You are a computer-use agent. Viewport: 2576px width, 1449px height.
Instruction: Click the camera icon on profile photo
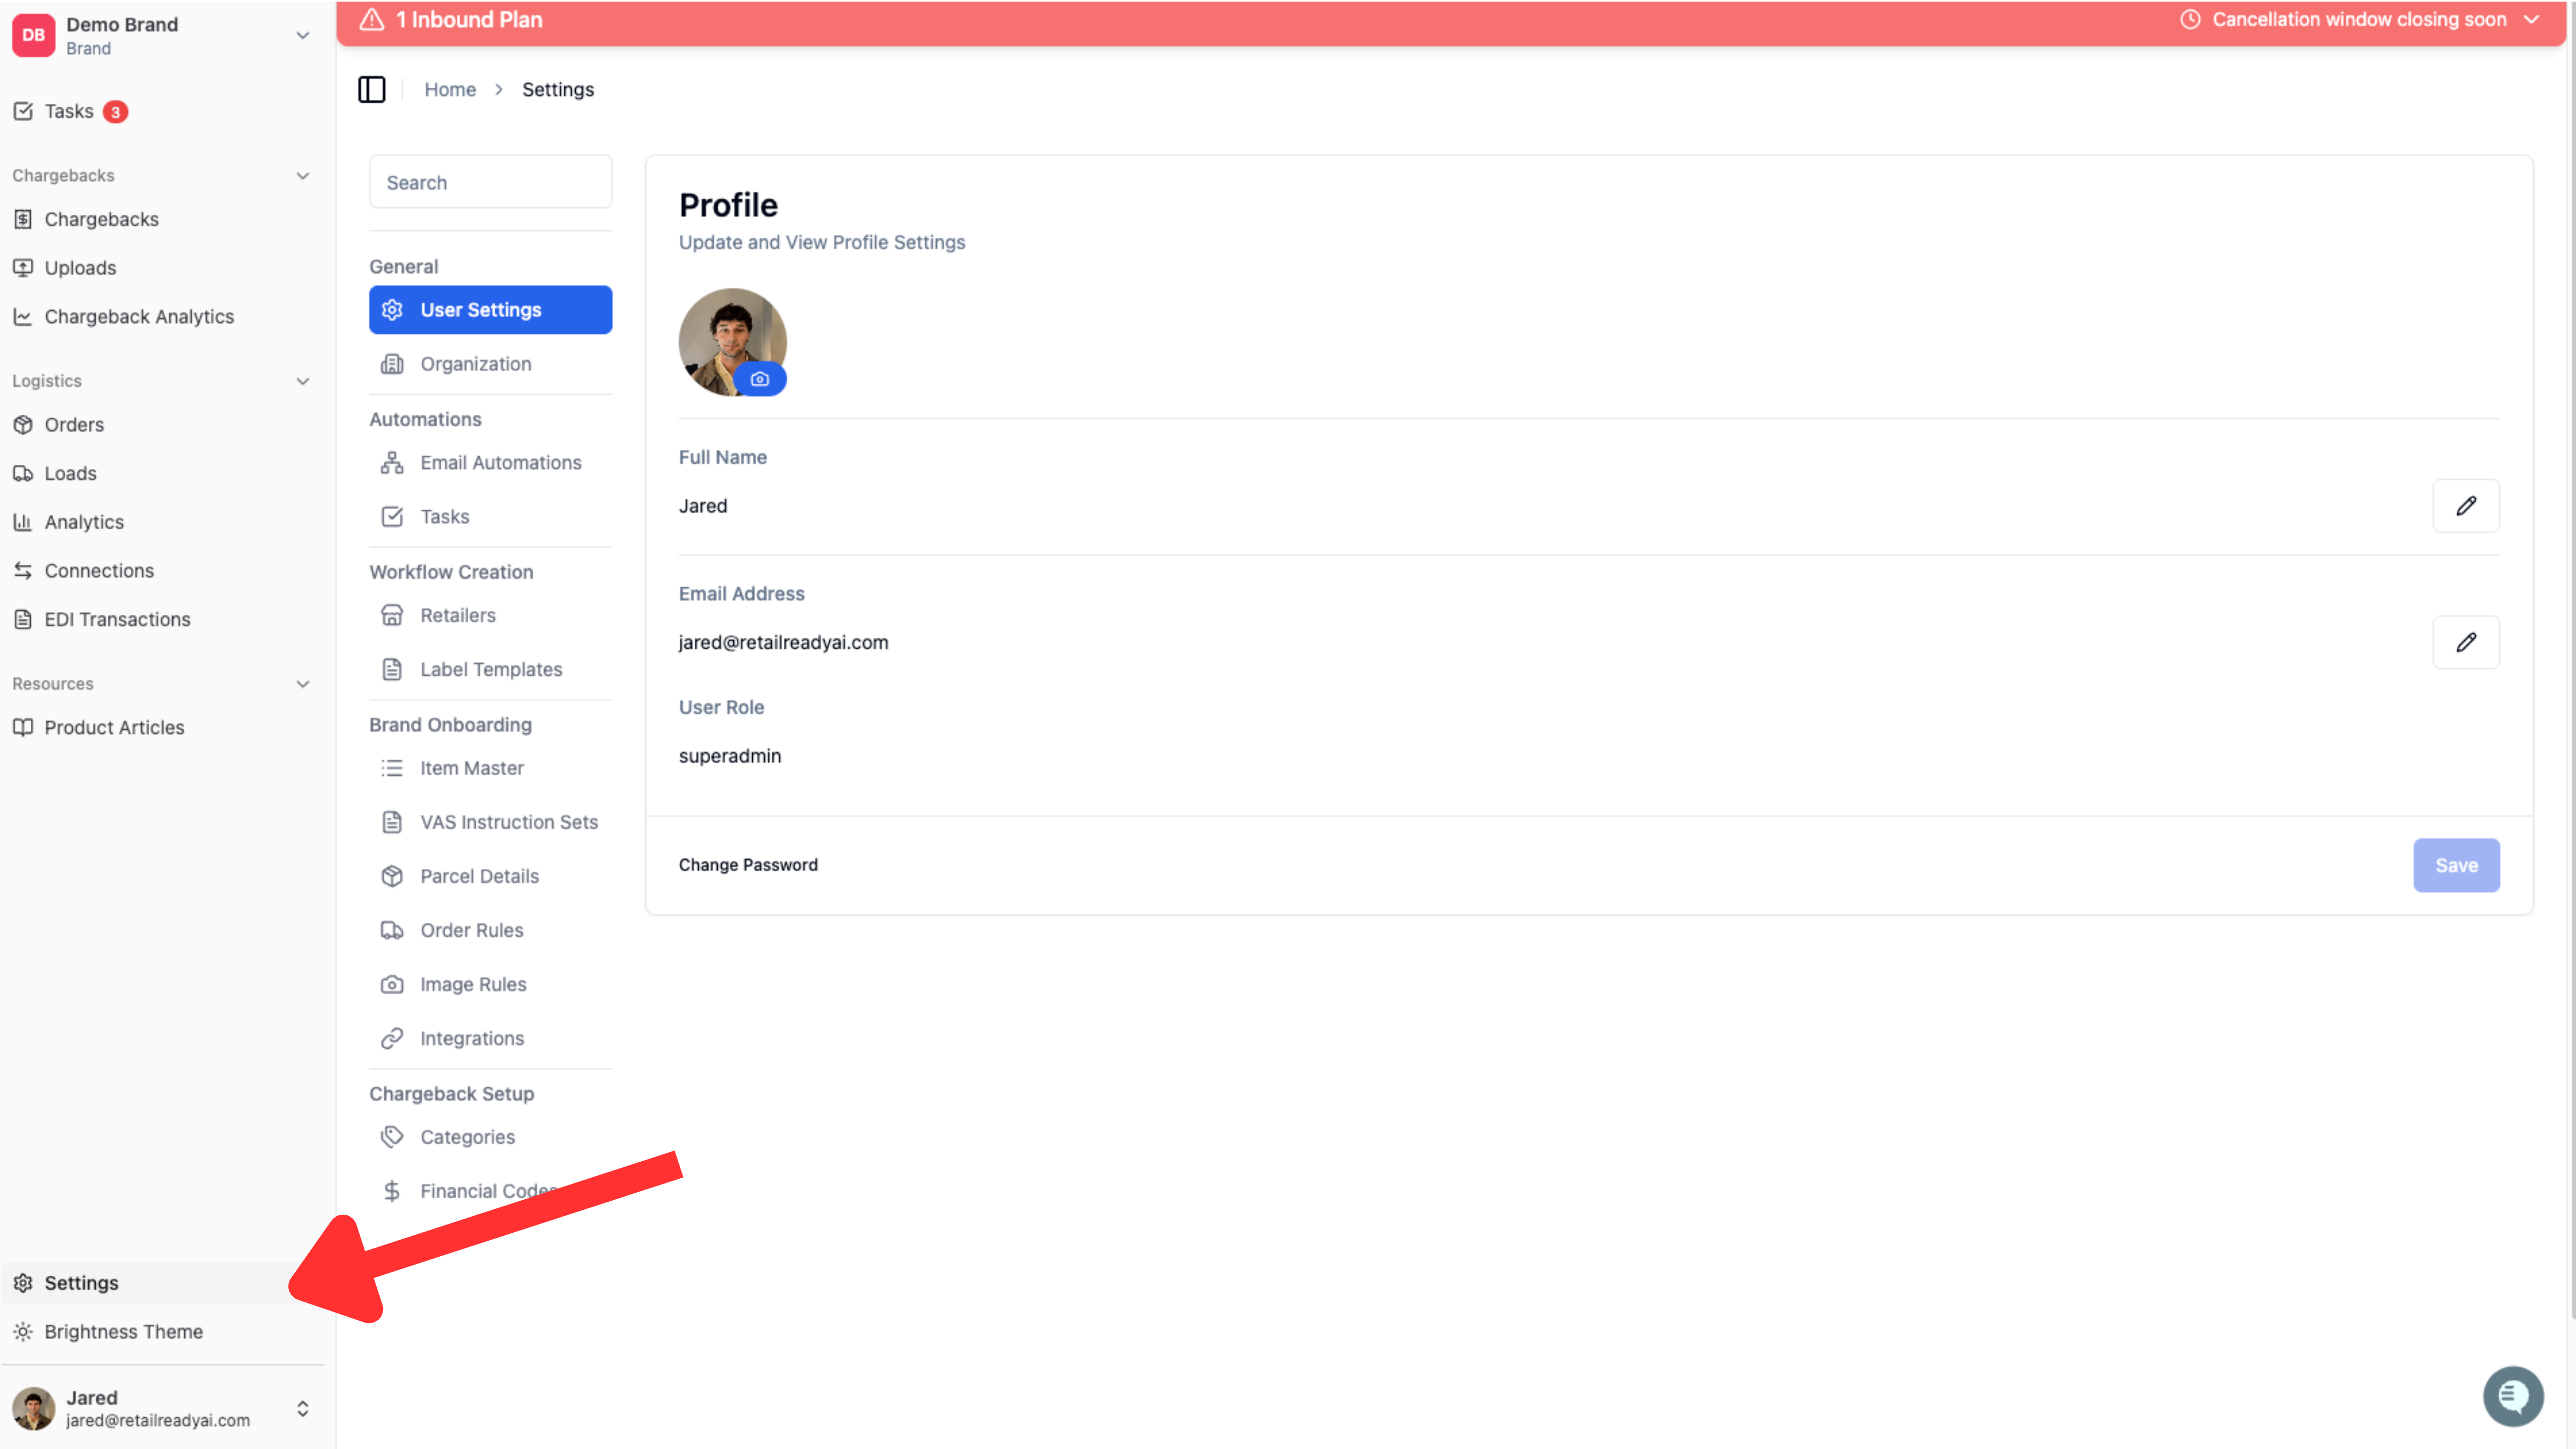click(x=760, y=379)
